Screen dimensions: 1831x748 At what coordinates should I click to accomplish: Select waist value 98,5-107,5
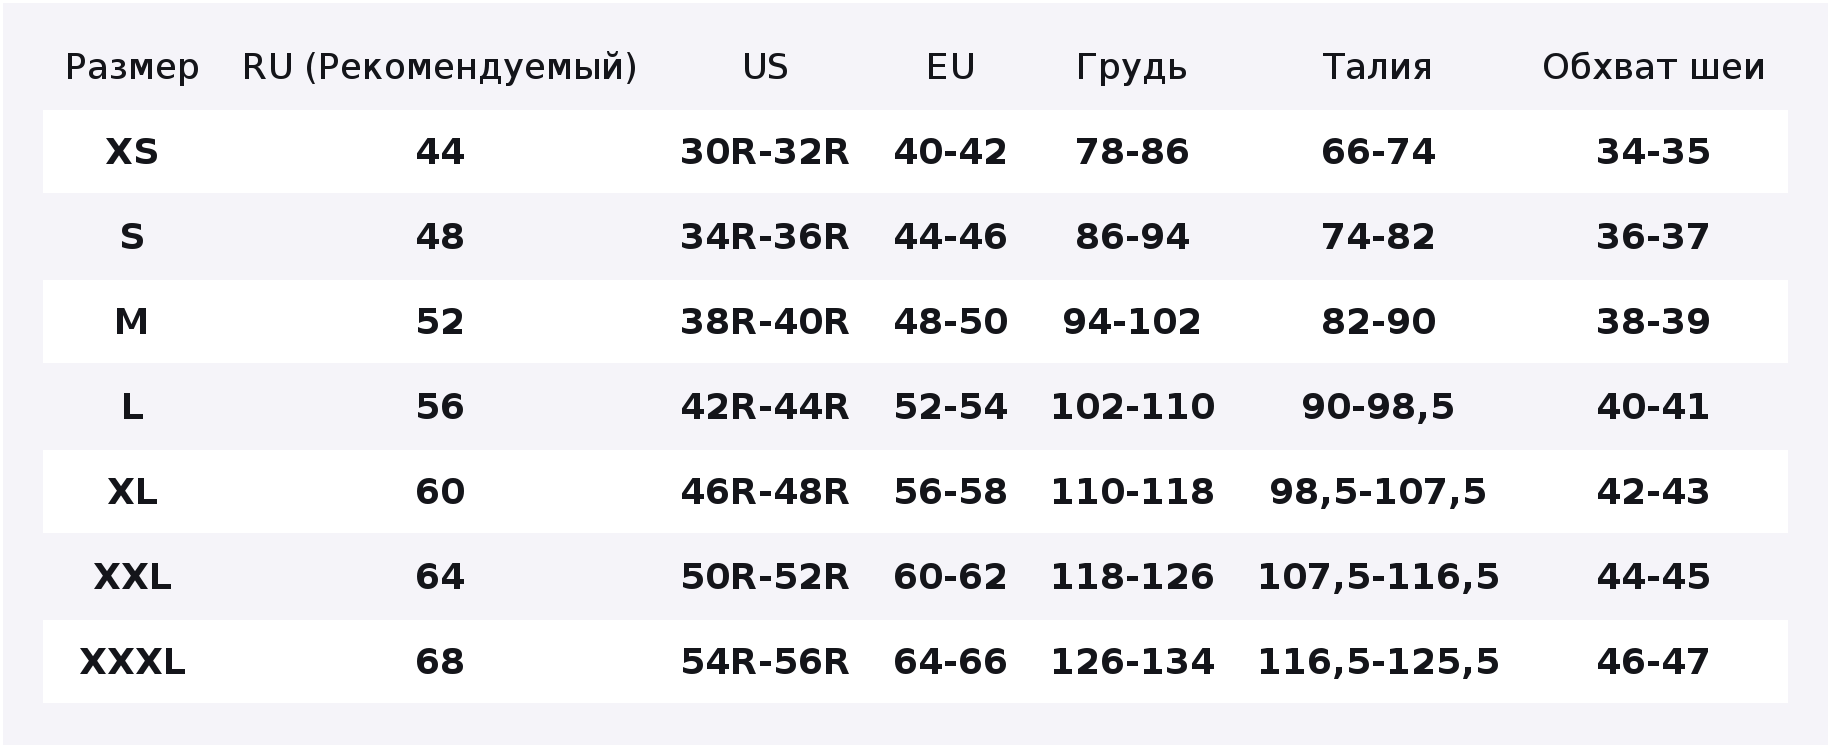[1378, 492]
